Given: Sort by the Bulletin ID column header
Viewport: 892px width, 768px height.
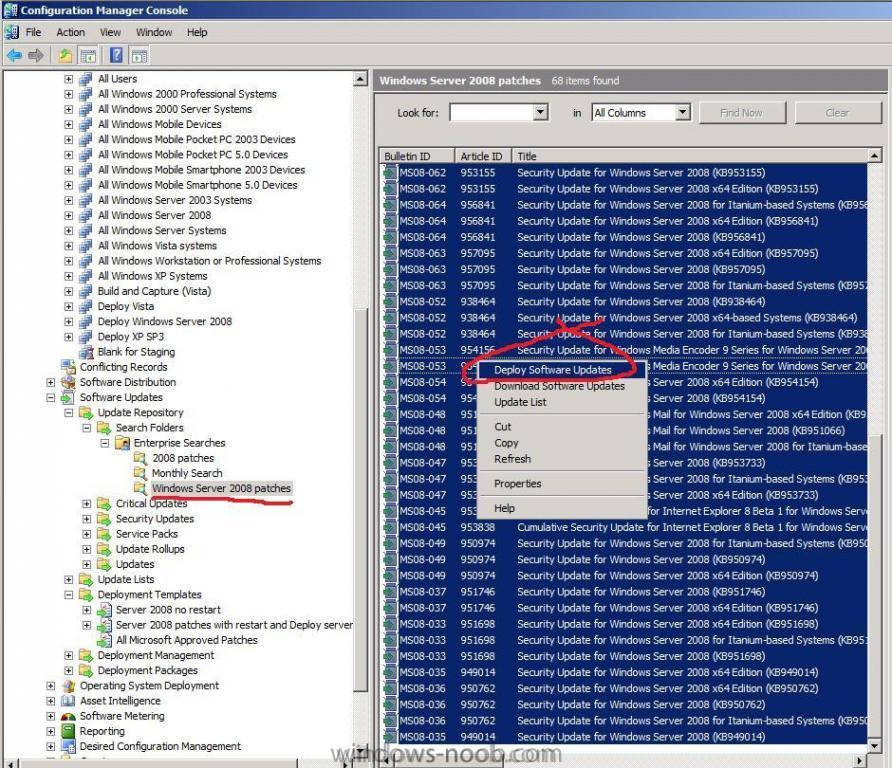Looking at the screenshot, I should click(x=417, y=156).
